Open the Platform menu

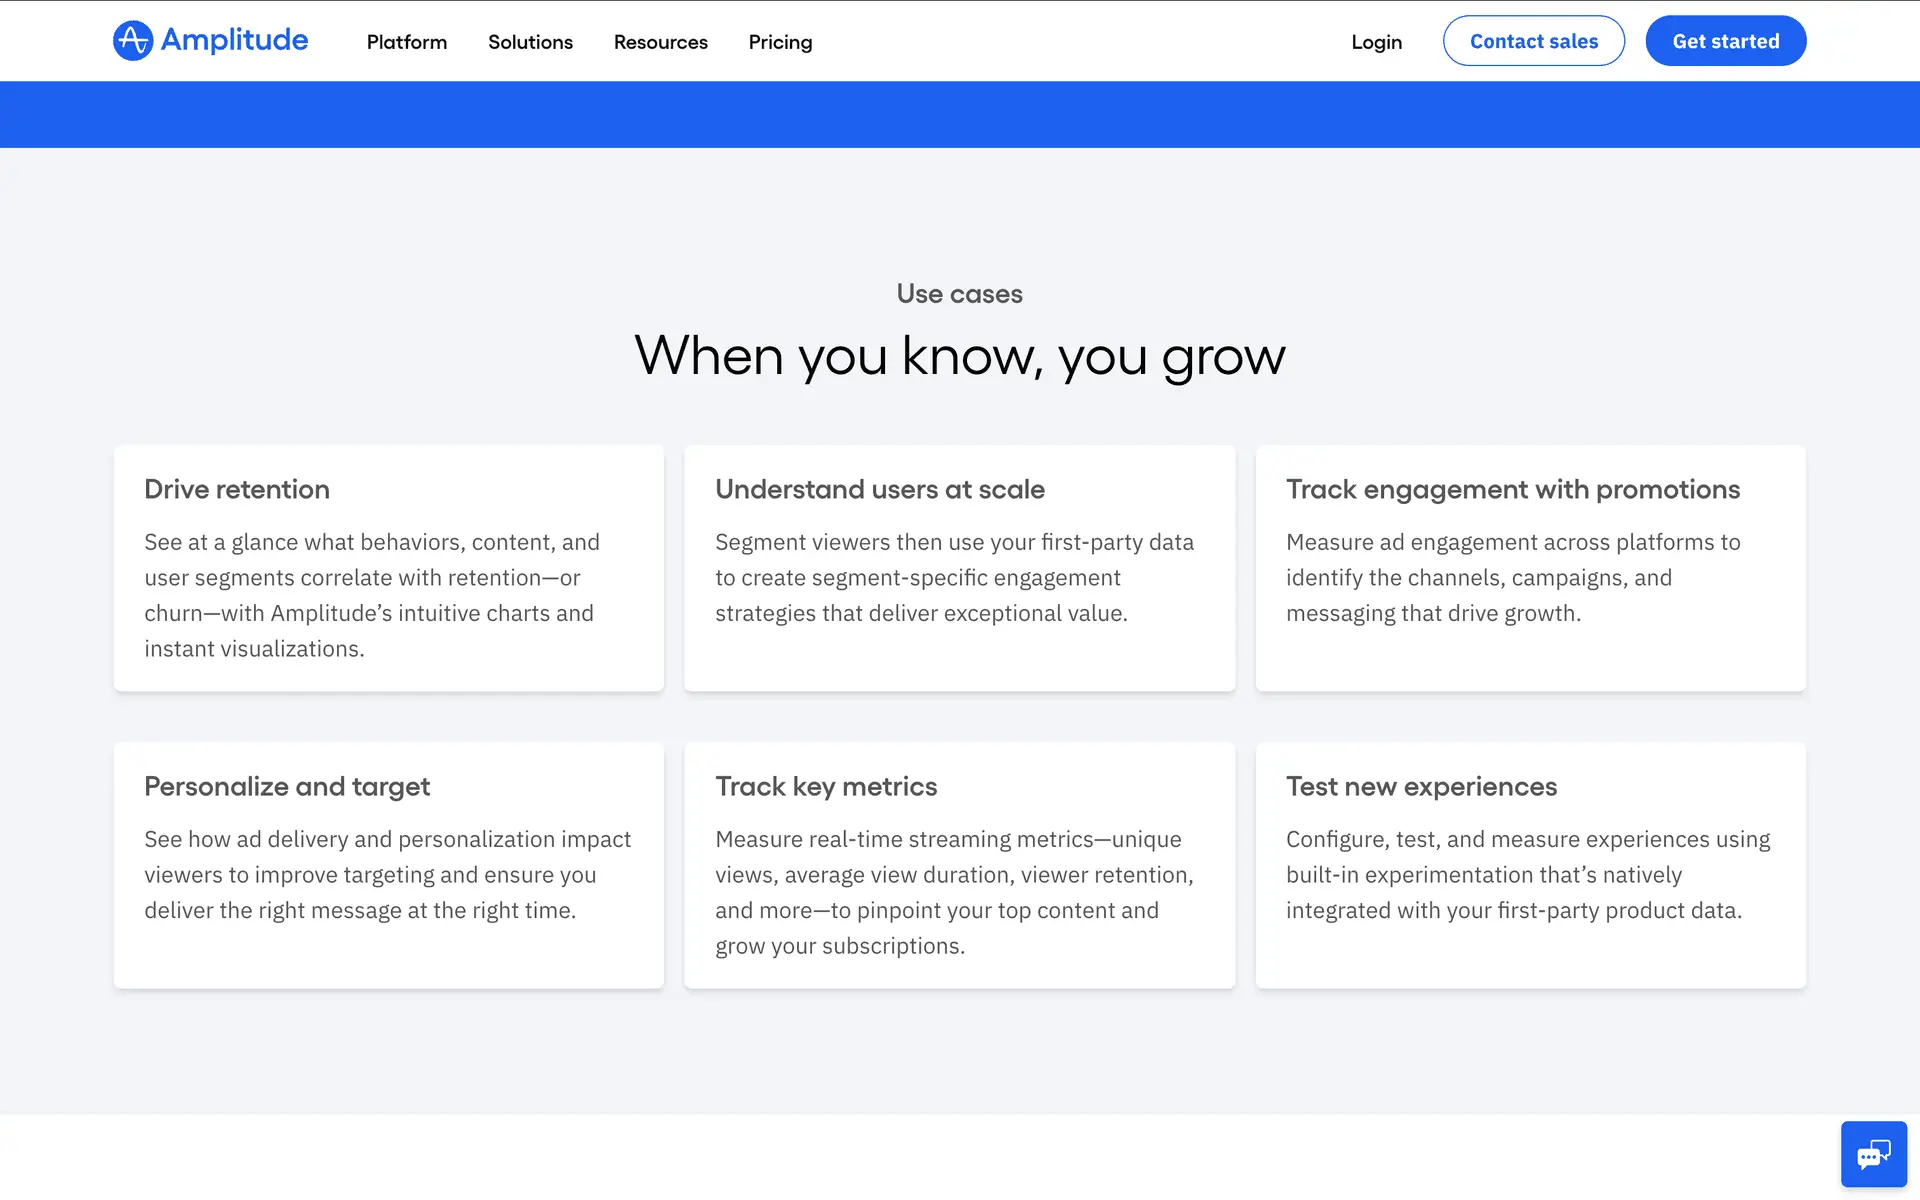click(x=406, y=42)
